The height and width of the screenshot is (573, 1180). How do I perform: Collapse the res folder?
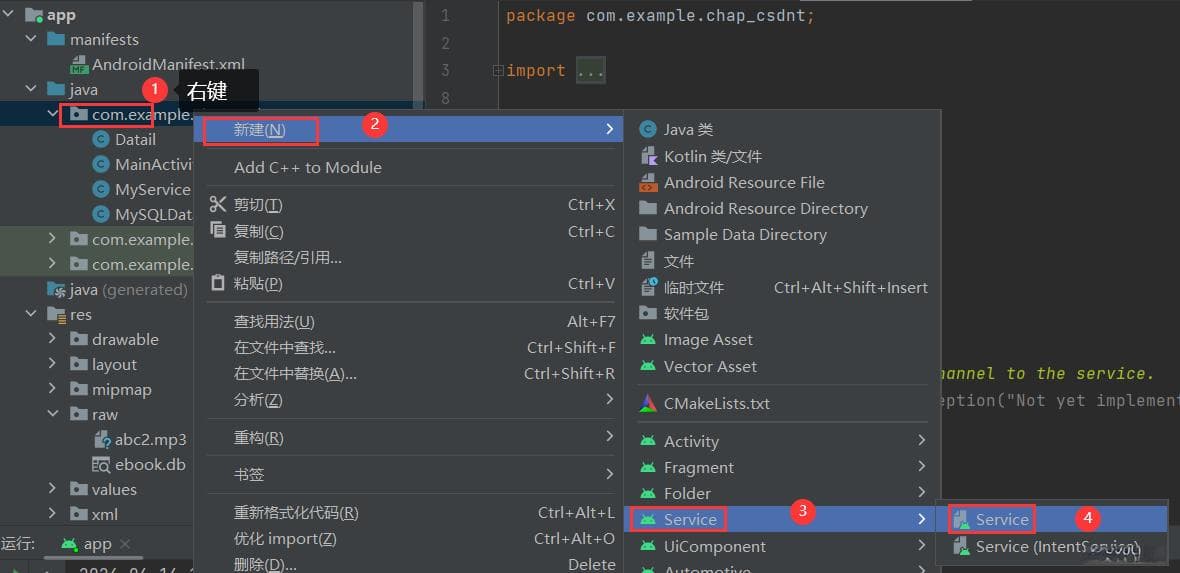(x=31, y=314)
